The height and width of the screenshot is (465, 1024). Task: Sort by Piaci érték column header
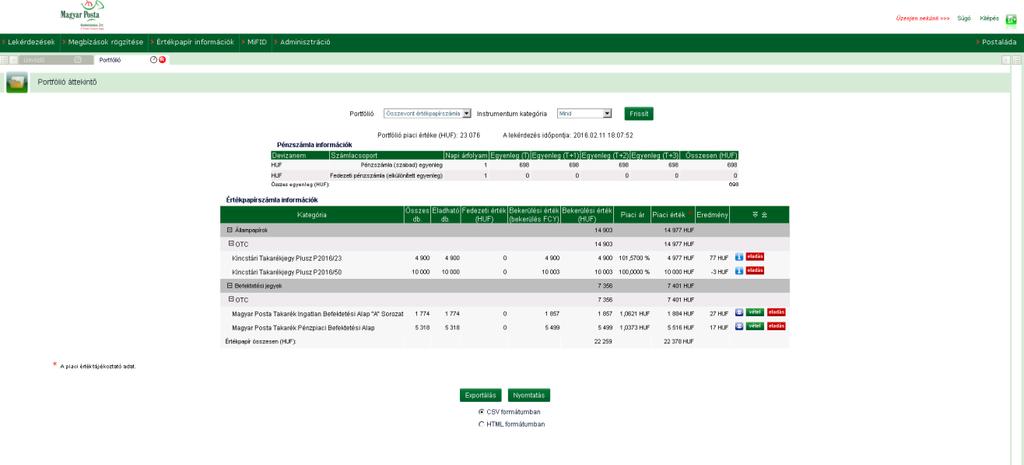click(673, 214)
